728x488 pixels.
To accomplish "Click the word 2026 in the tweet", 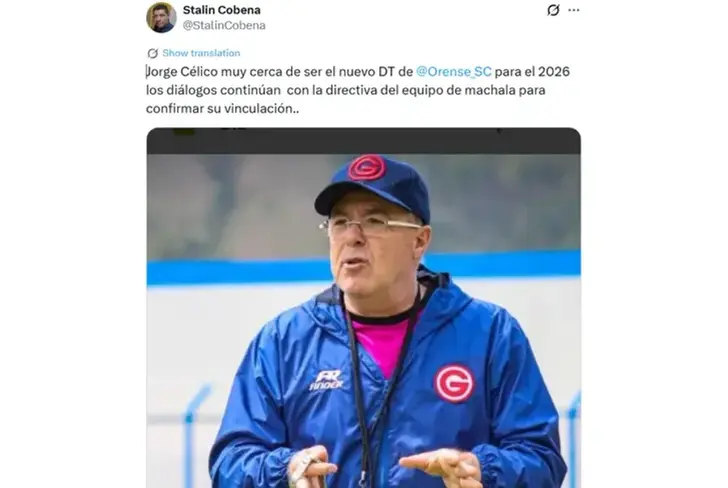I will (554, 72).
